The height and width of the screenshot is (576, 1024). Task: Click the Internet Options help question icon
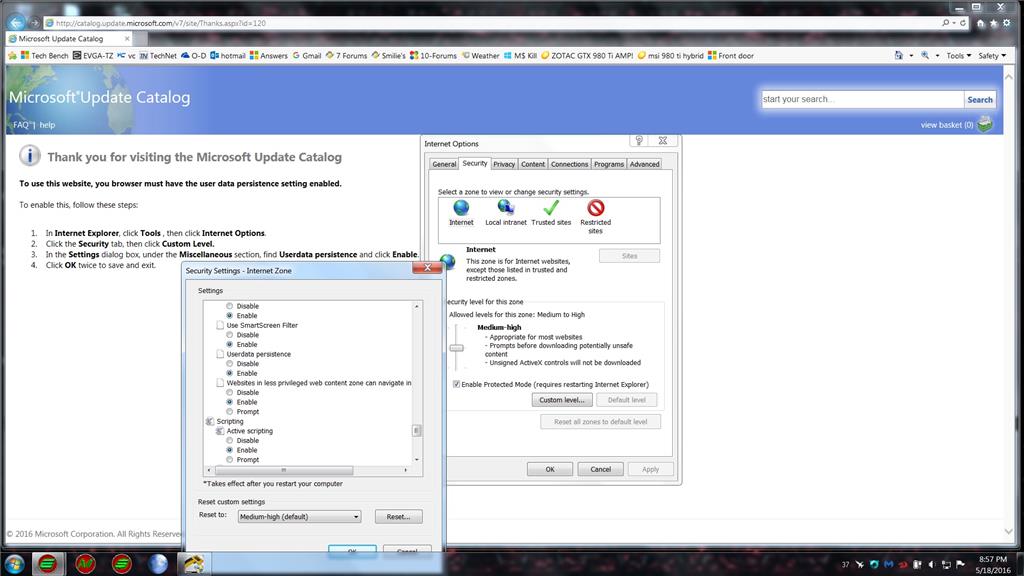click(x=639, y=140)
